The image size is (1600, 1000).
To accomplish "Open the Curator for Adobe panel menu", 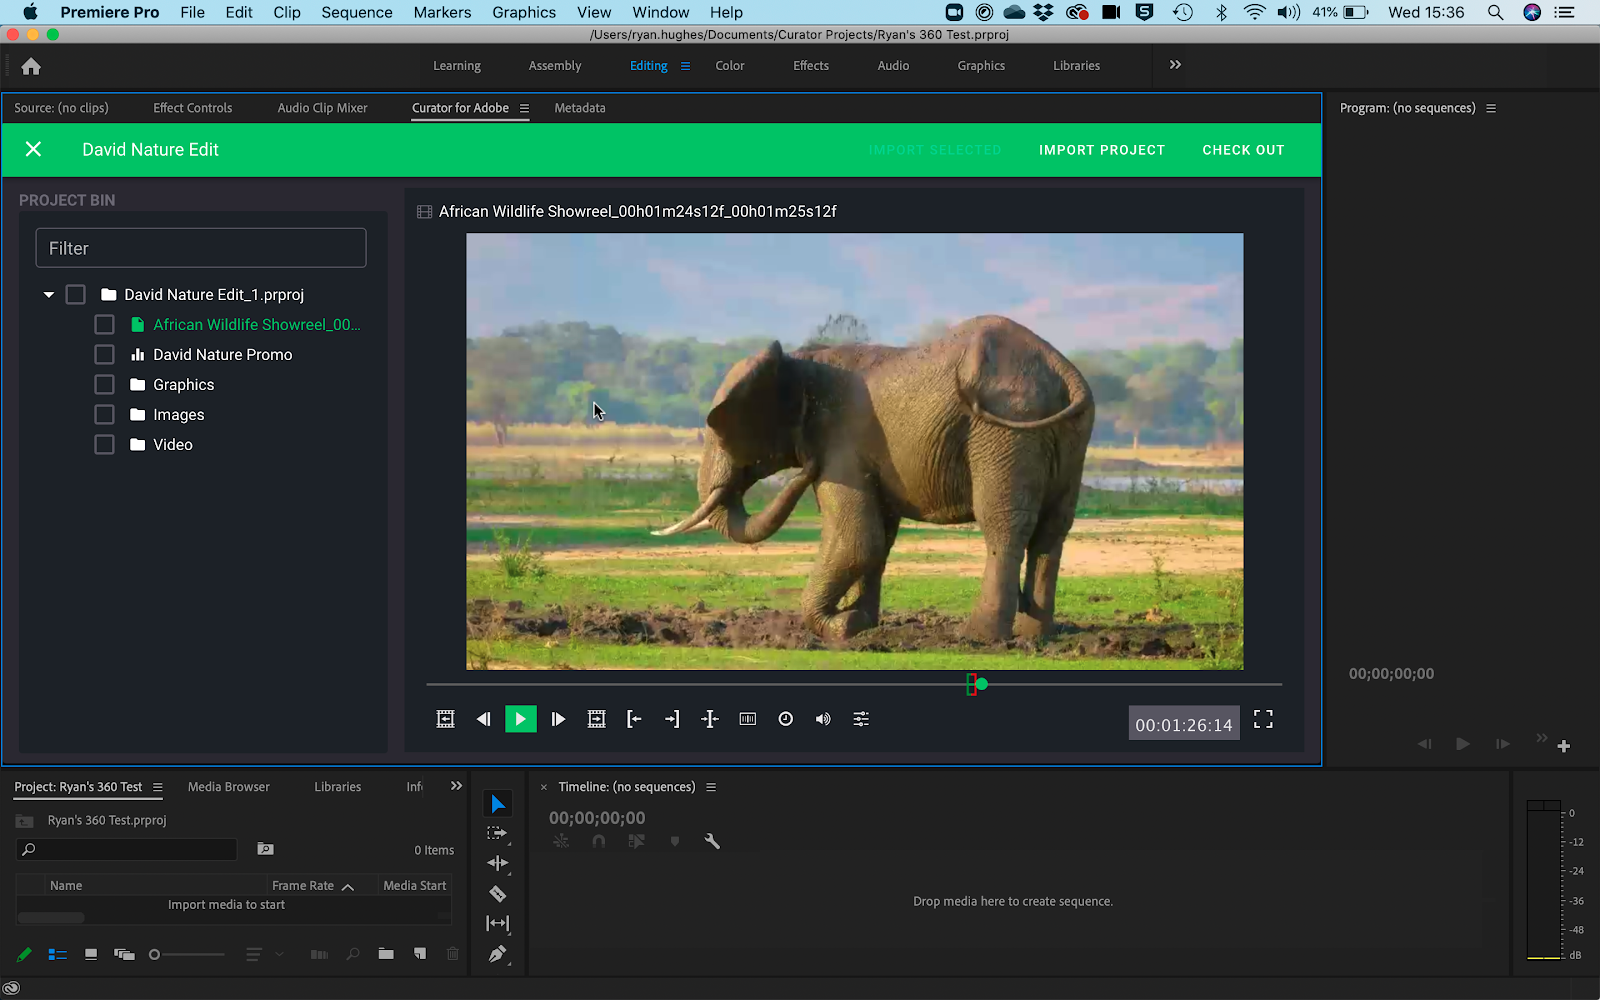I will (x=524, y=108).
